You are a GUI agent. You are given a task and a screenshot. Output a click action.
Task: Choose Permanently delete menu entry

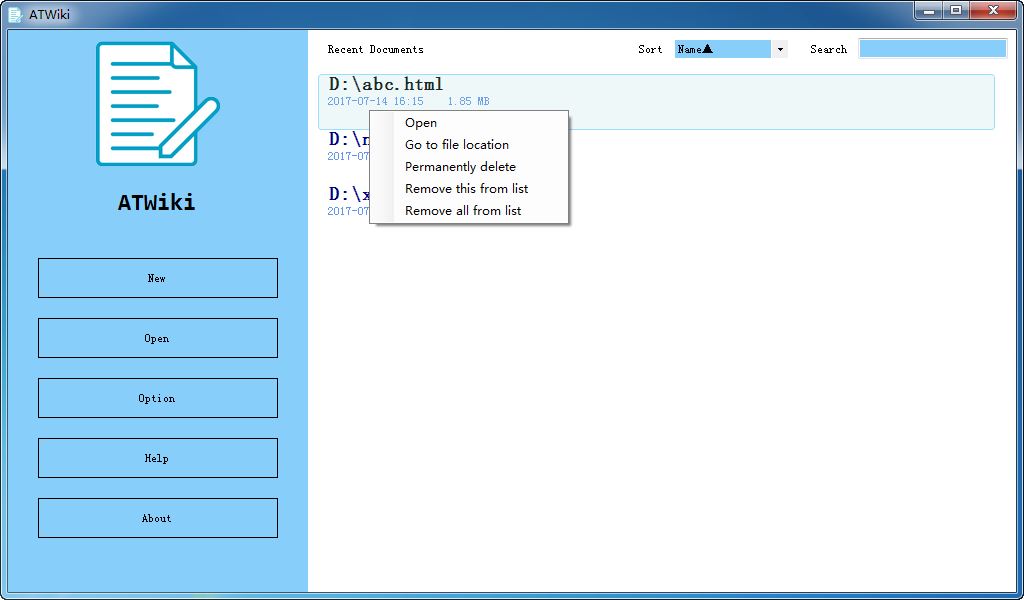coord(469,166)
